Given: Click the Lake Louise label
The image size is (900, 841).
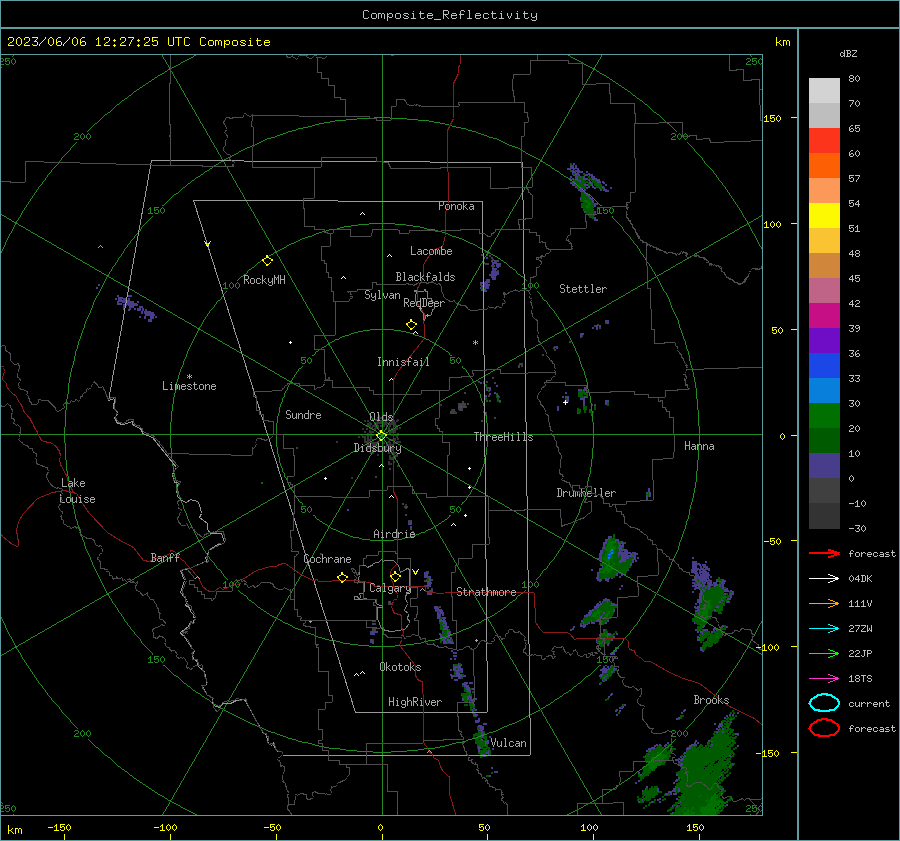Looking at the screenshot, I should (x=77, y=491).
